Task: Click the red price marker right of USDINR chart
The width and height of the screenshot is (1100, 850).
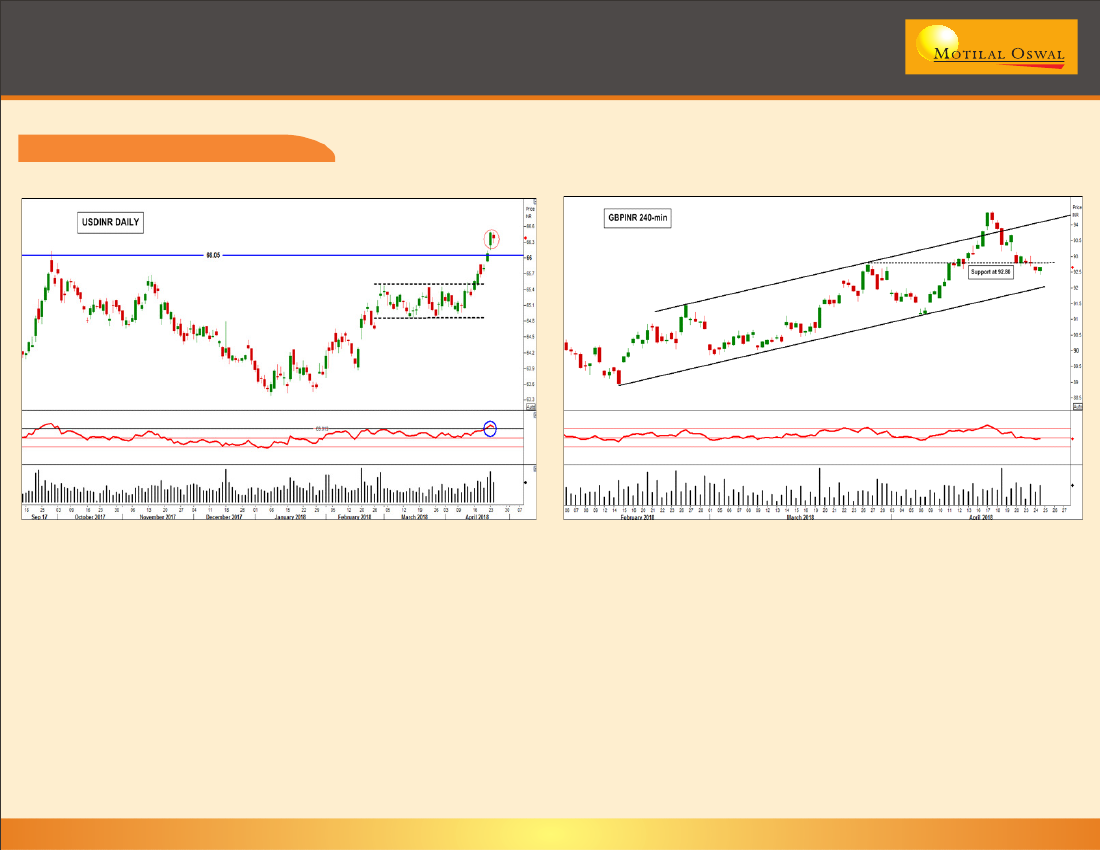Action: click(526, 238)
